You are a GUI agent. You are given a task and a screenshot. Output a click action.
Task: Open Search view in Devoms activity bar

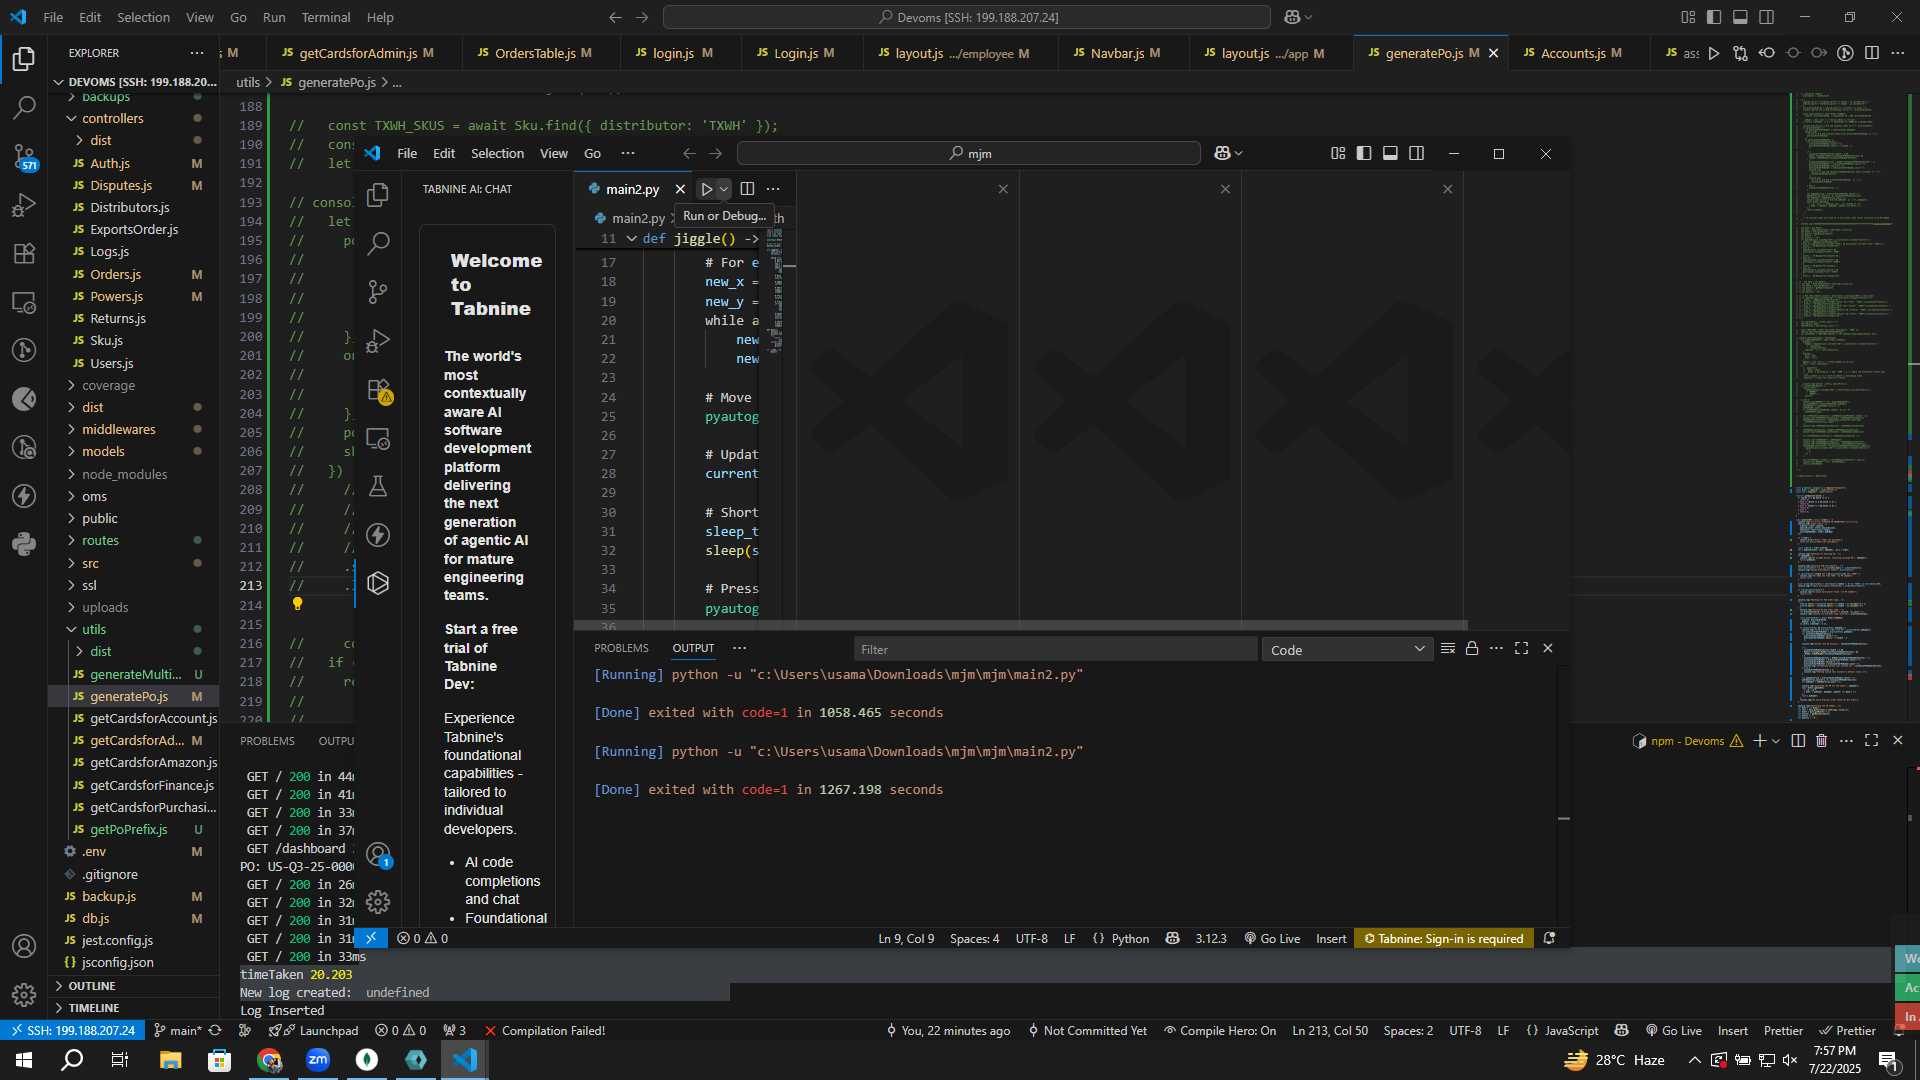(x=24, y=107)
